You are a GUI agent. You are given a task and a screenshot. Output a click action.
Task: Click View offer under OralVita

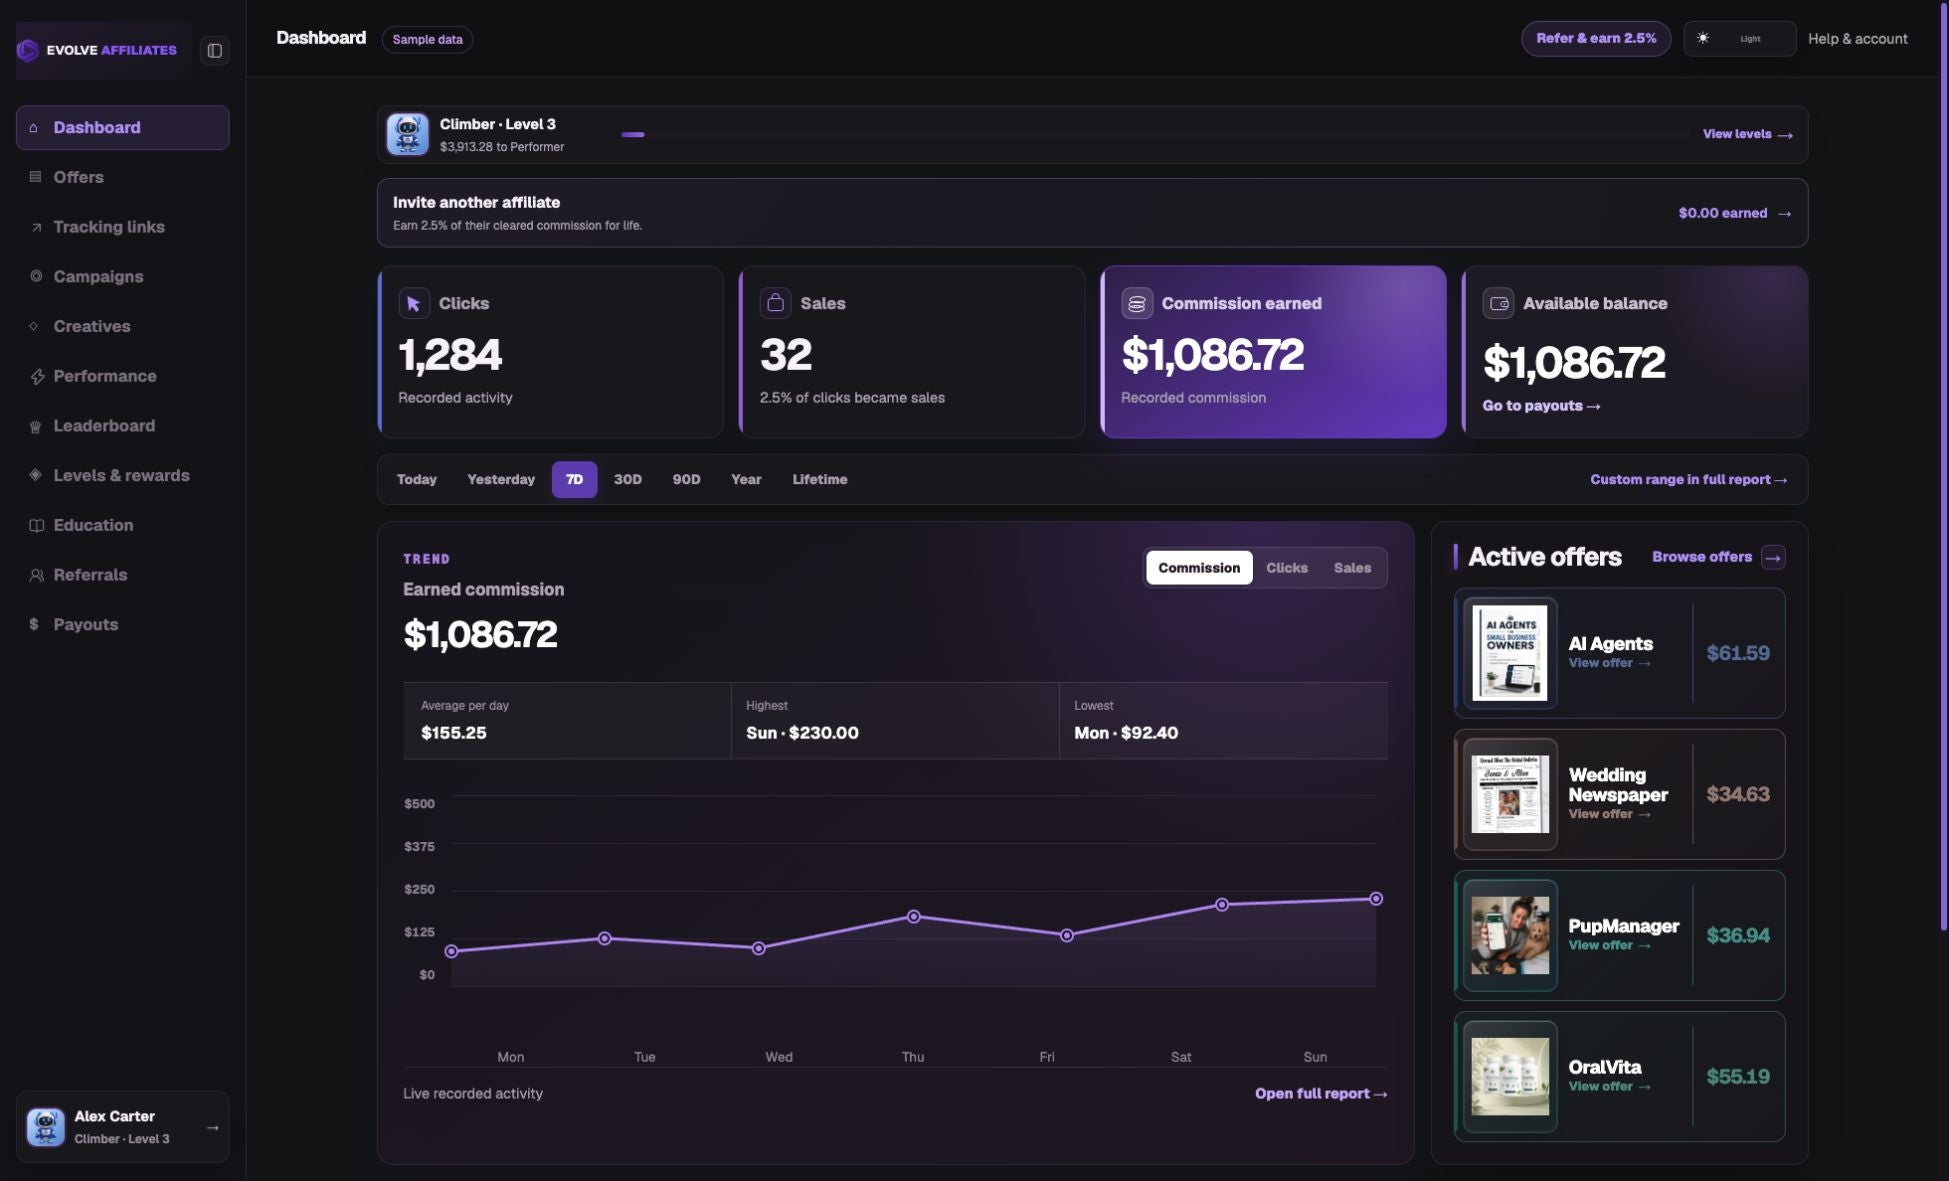(1609, 1087)
